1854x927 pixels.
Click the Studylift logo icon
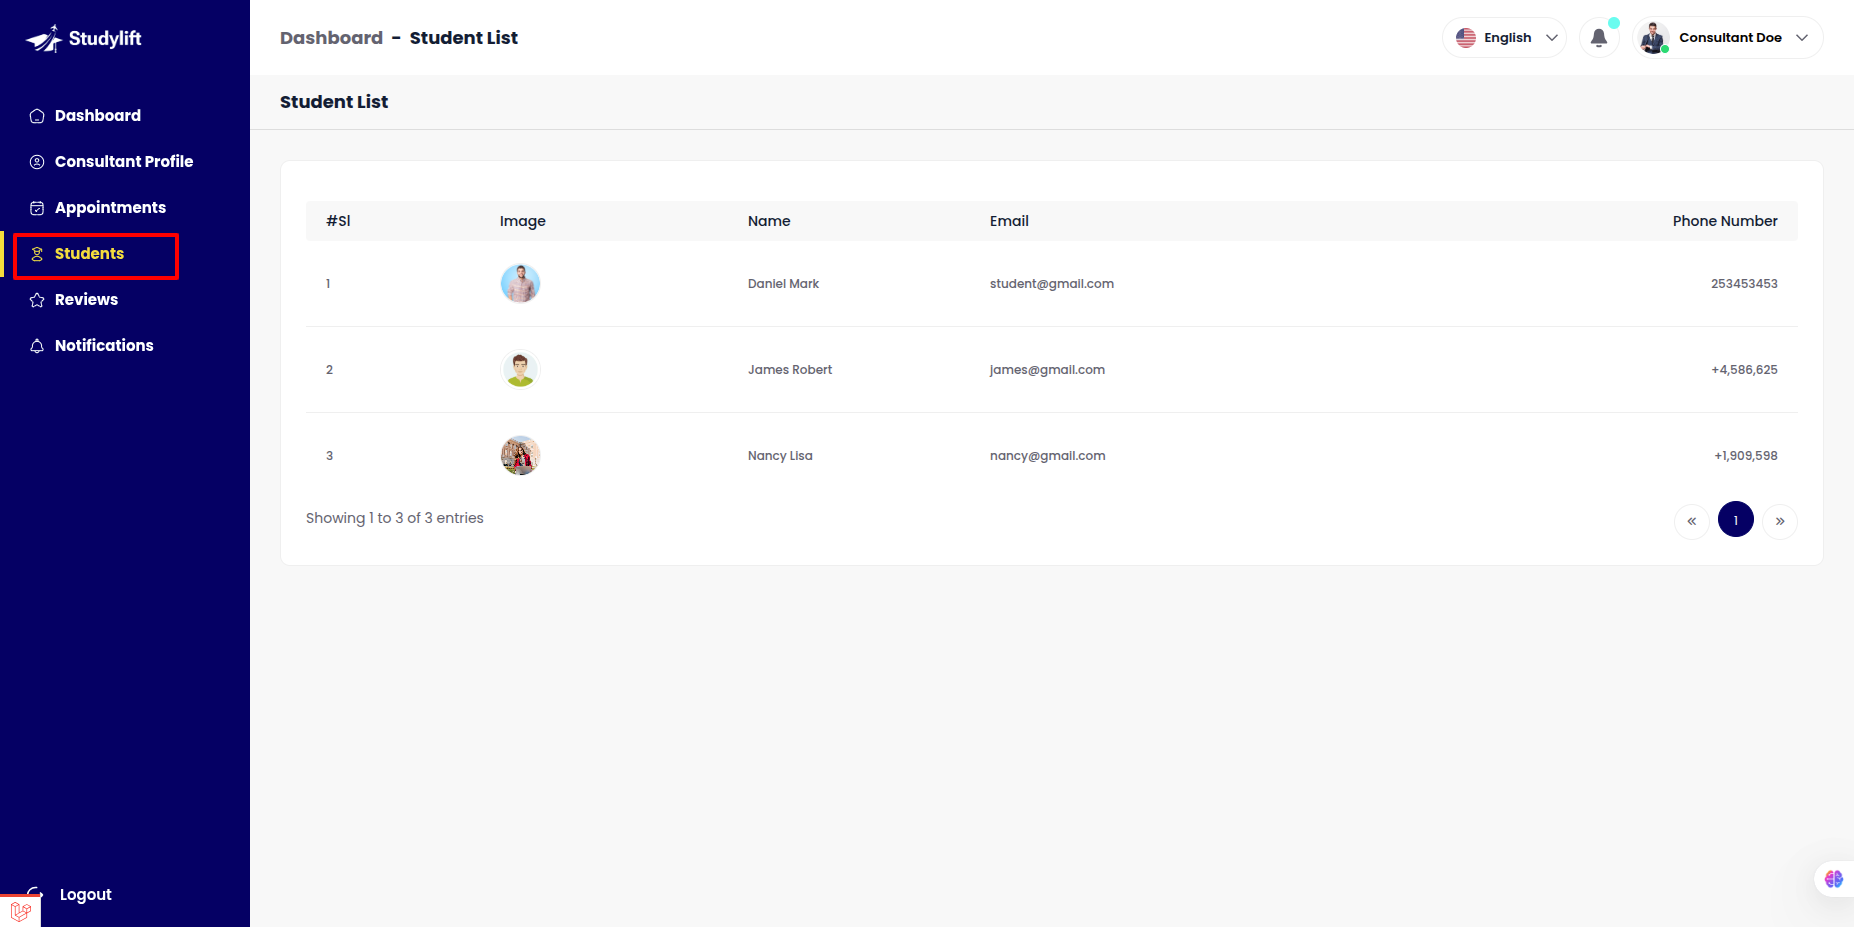43,39
